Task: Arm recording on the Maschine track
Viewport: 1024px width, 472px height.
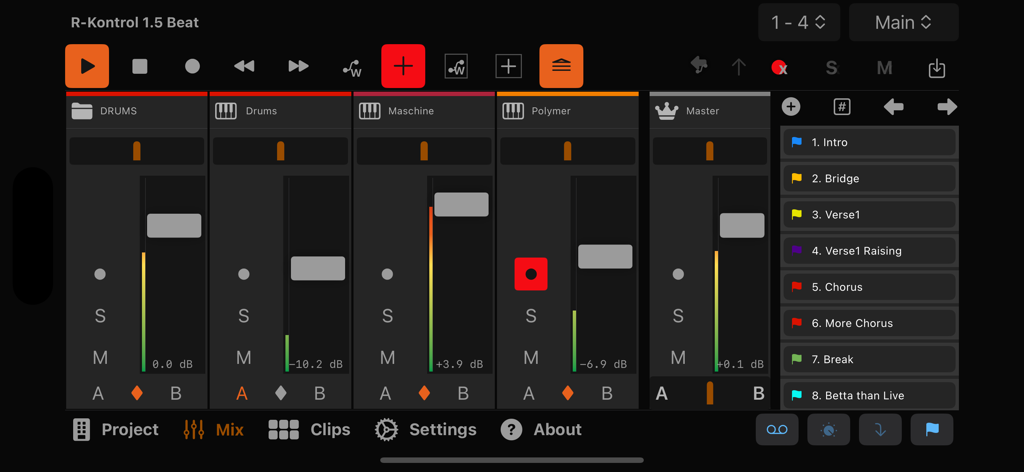Action: pyautogui.click(x=387, y=274)
